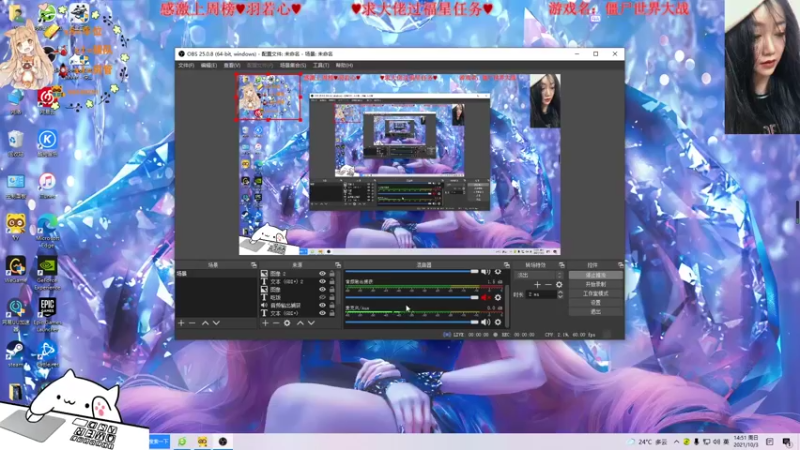This screenshot has width=800, height=450.
Task: Hide the 图像 2 source with eye icon
Action: [322, 273]
